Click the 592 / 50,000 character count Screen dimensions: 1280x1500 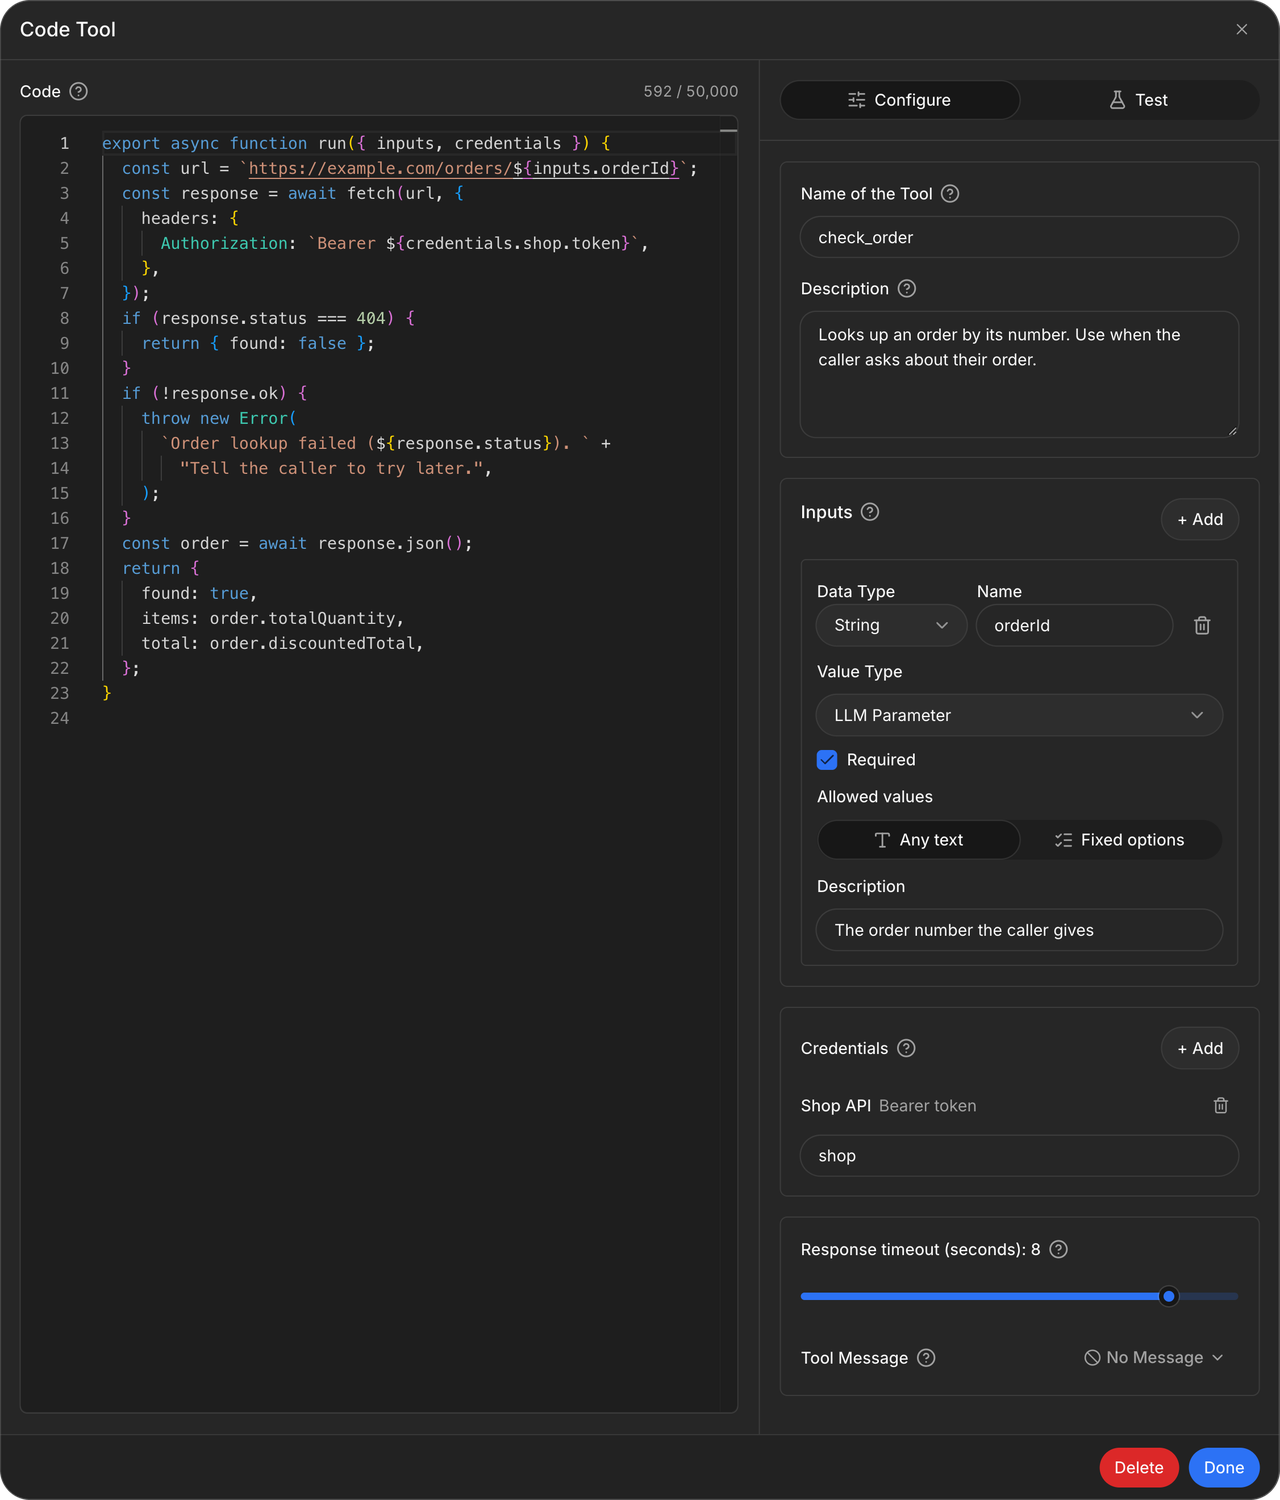pyautogui.click(x=691, y=91)
